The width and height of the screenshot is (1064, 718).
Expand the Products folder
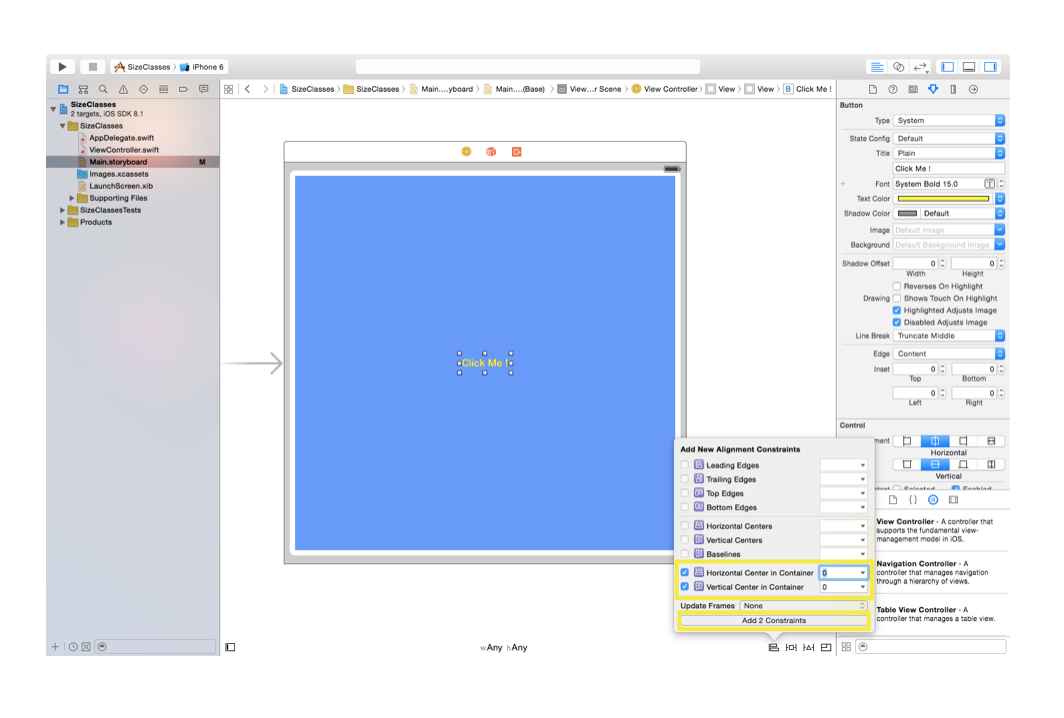point(62,223)
